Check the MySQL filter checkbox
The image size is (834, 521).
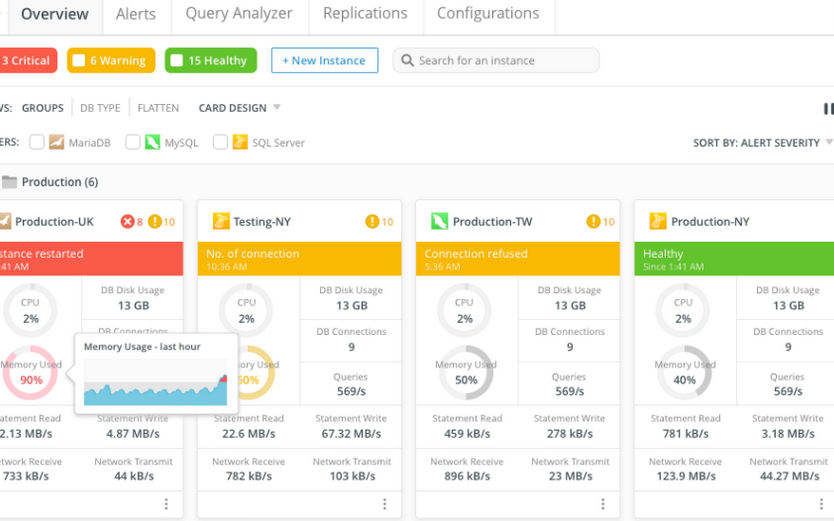pyautogui.click(x=132, y=142)
